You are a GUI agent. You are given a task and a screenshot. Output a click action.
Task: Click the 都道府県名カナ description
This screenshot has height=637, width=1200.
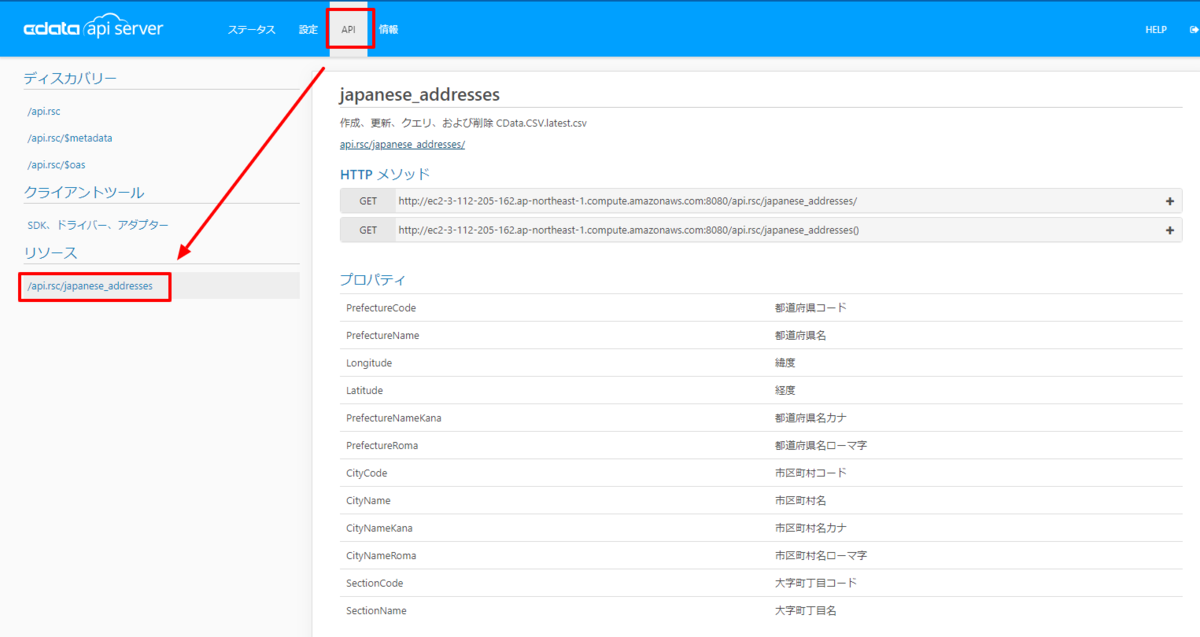point(810,418)
